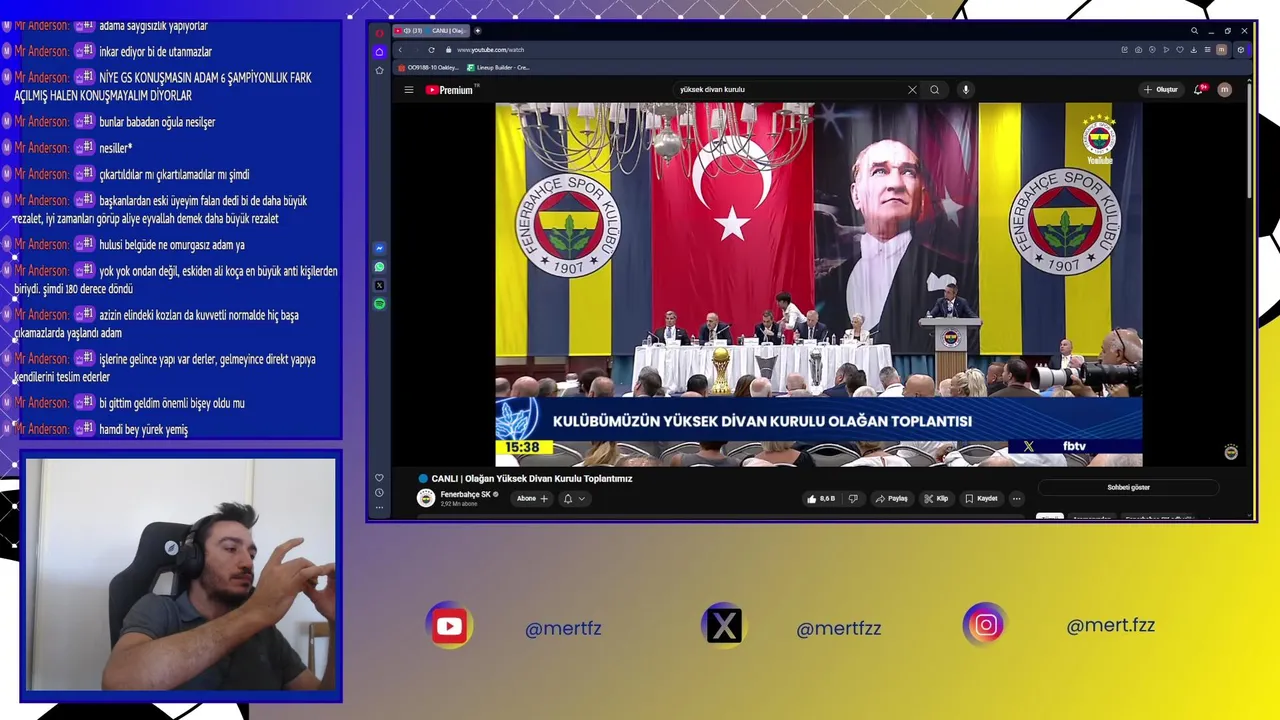The height and width of the screenshot is (720, 1280).
Task: Go to YouTube Premium home logo
Action: tap(451, 90)
